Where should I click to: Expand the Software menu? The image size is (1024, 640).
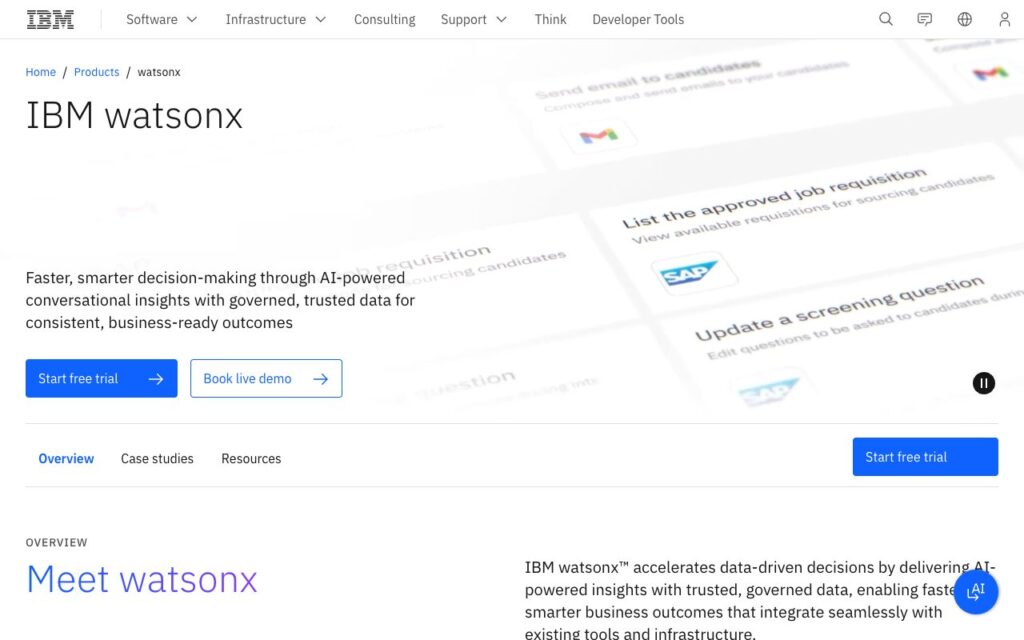161,20
